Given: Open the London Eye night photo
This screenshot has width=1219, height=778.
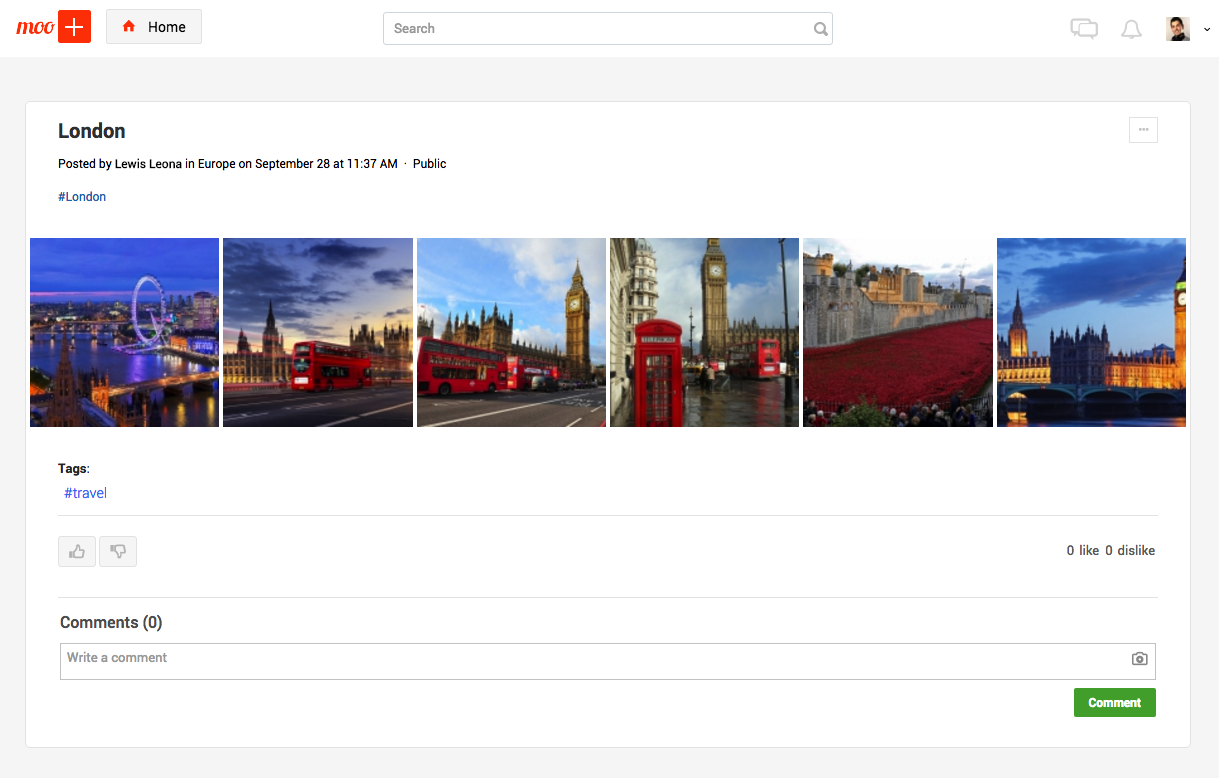Looking at the screenshot, I should (124, 332).
